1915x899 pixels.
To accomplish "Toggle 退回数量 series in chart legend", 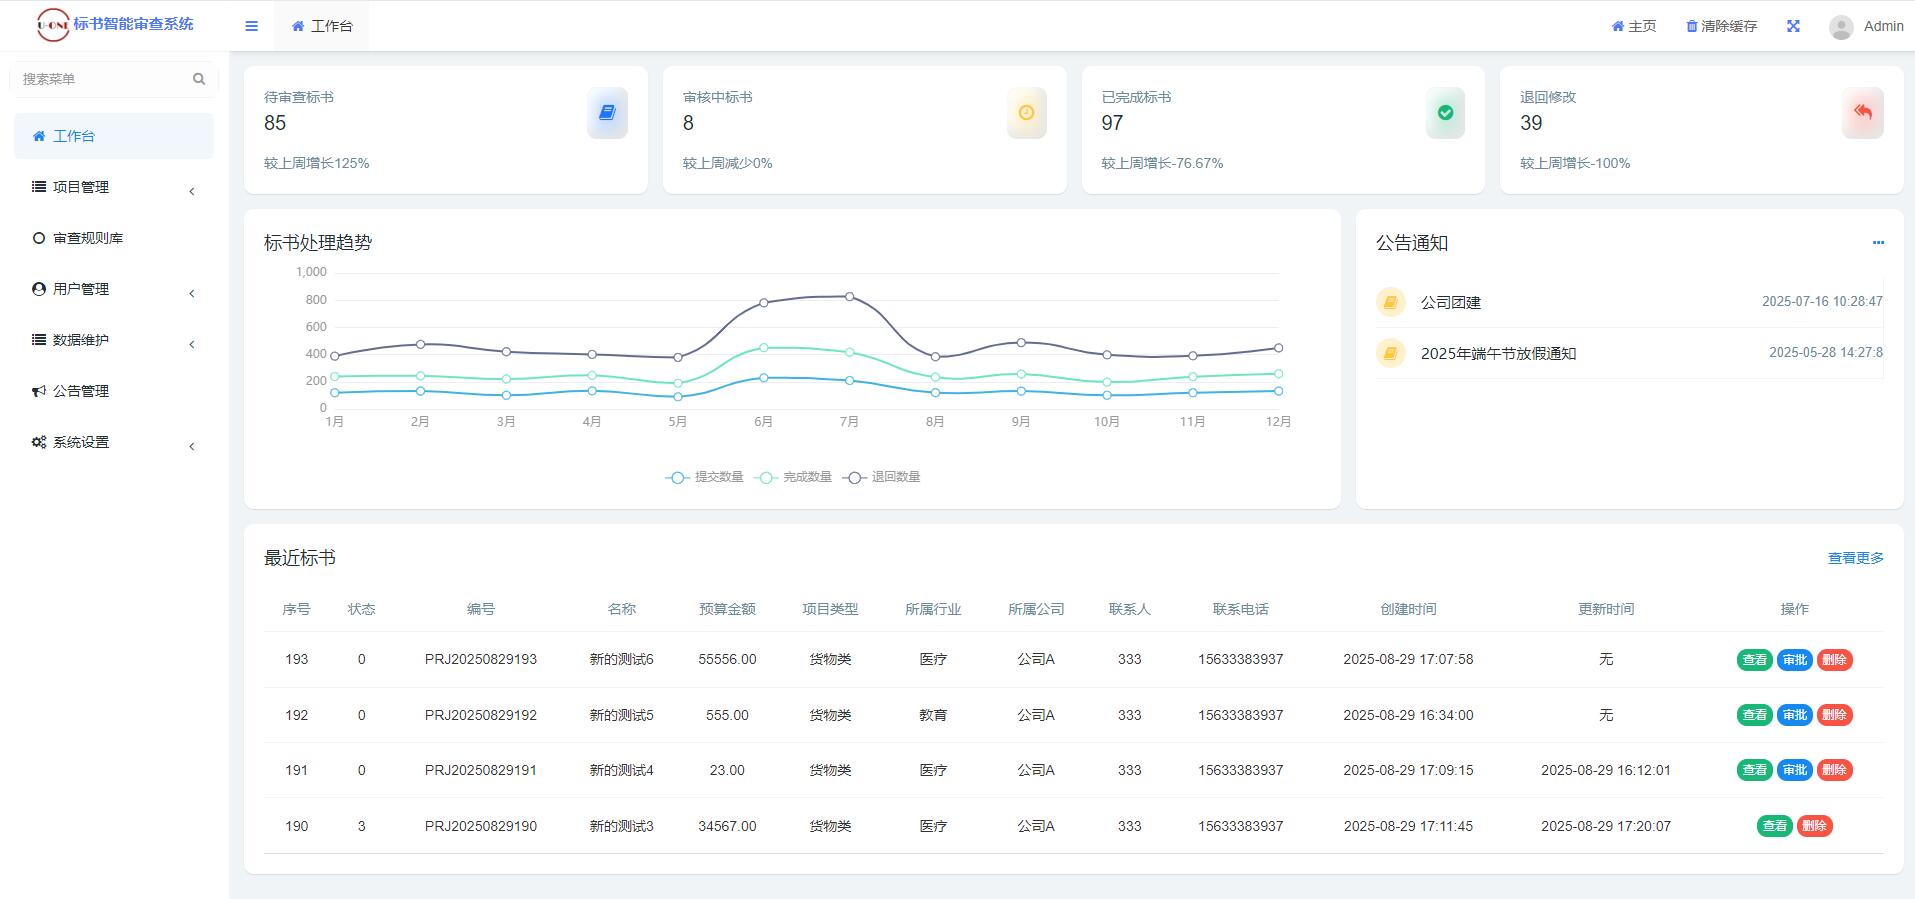I will (x=882, y=477).
